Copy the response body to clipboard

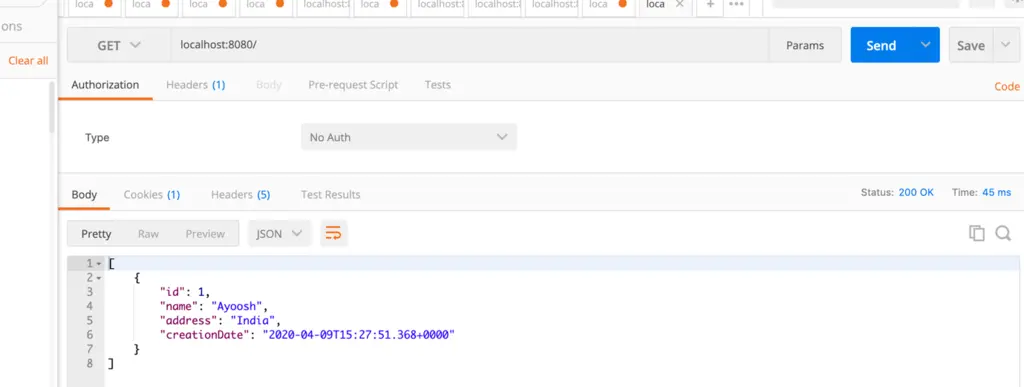[x=976, y=233]
